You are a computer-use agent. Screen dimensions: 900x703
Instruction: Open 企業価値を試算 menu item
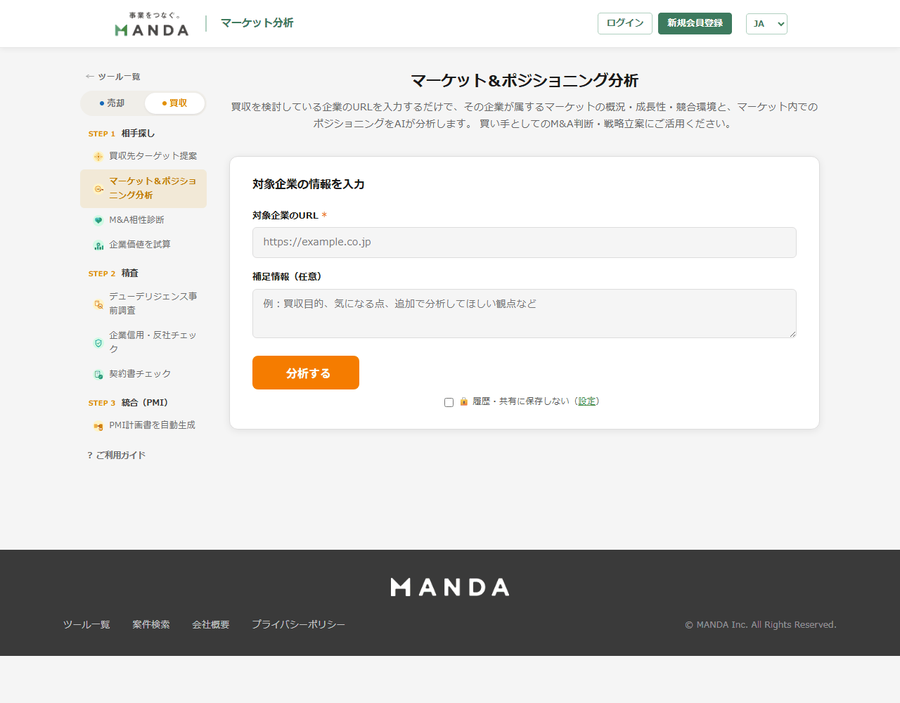coord(143,244)
